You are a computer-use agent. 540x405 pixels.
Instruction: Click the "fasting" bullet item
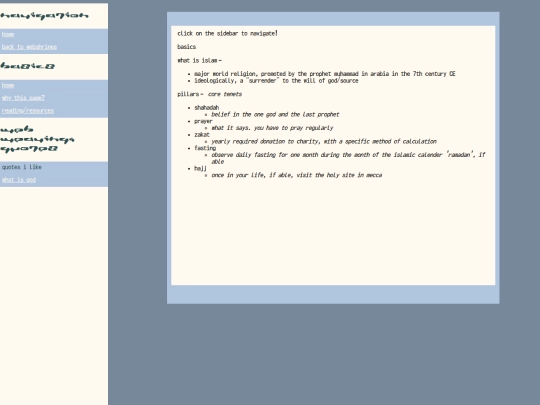[205, 148]
